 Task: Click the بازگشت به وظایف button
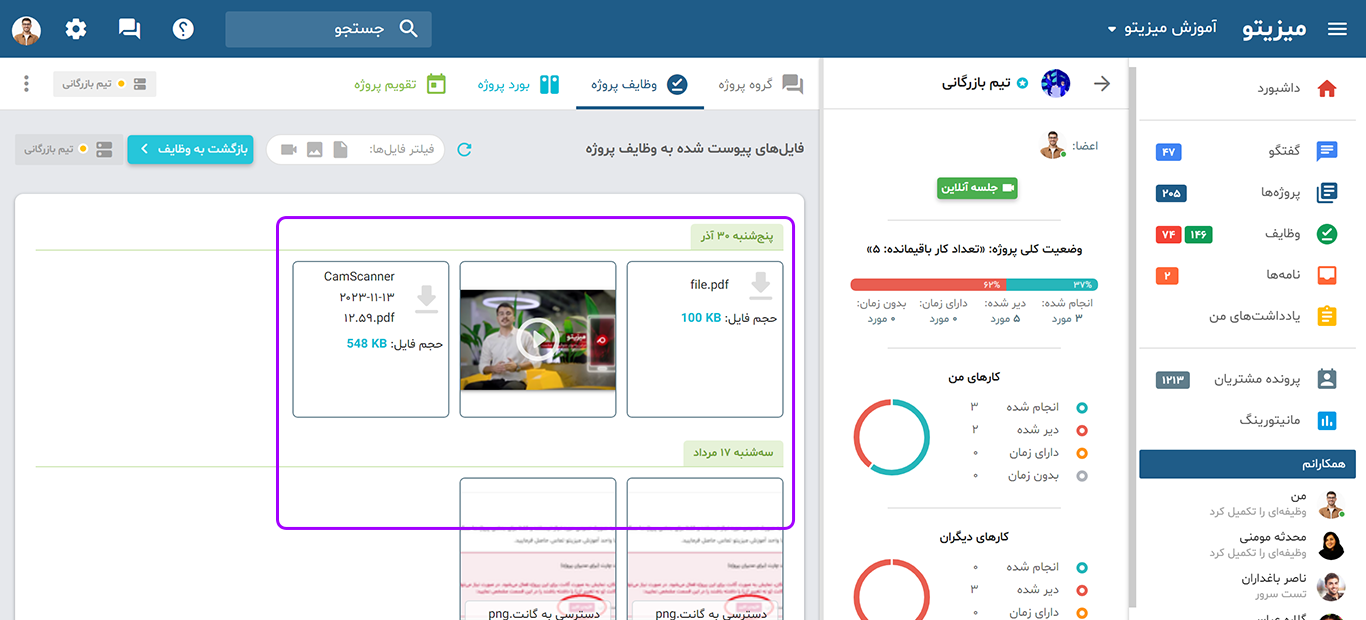click(191, 149)
